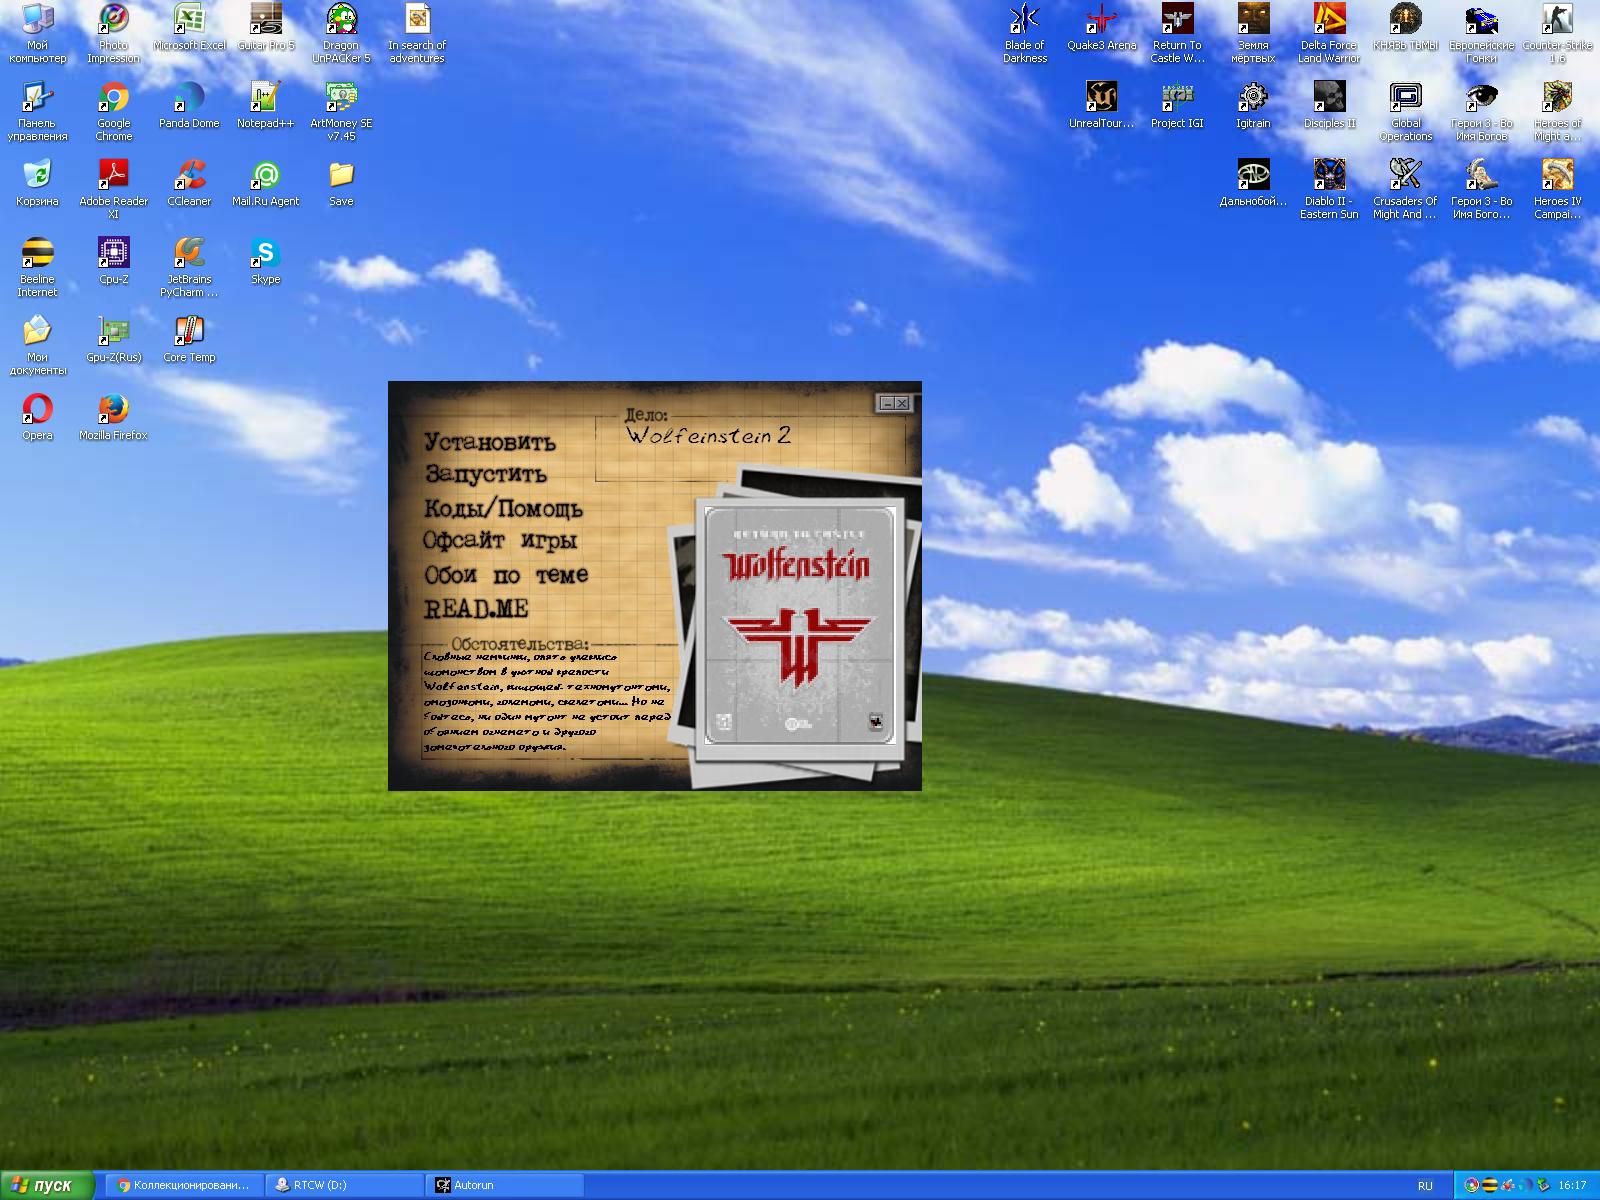1600x1200 pixels.
Task: Click Запустить to run the game
Action: click(x=485, y=474)
